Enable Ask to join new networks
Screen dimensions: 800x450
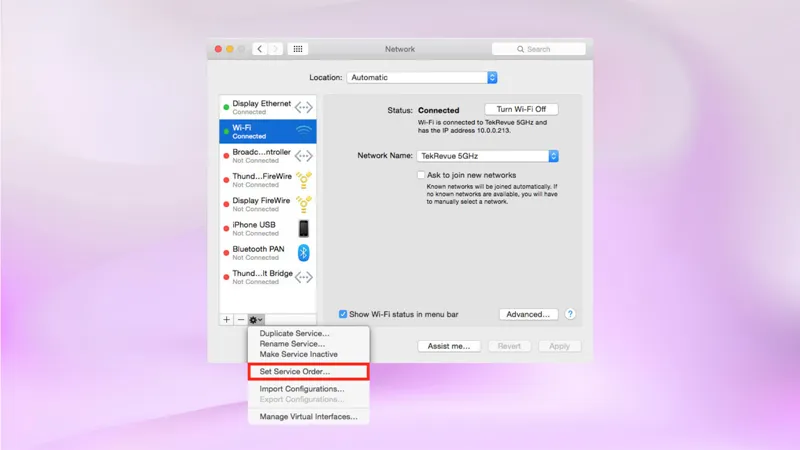(x=421, y=175)
